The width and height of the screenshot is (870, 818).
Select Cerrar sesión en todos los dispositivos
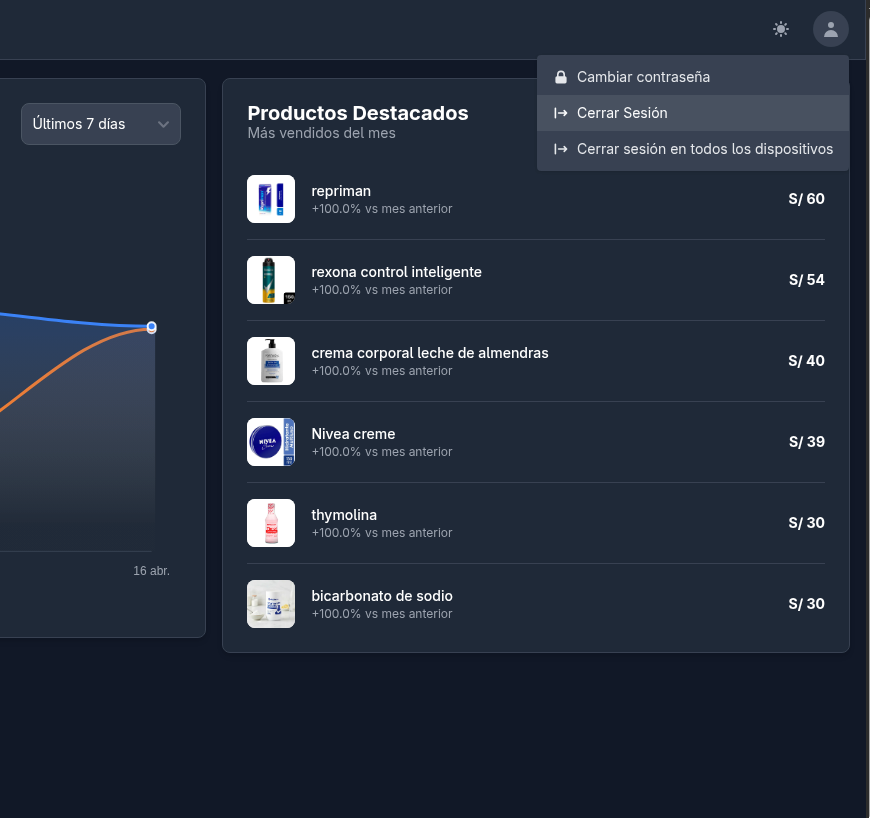click(x=692, y=149)
